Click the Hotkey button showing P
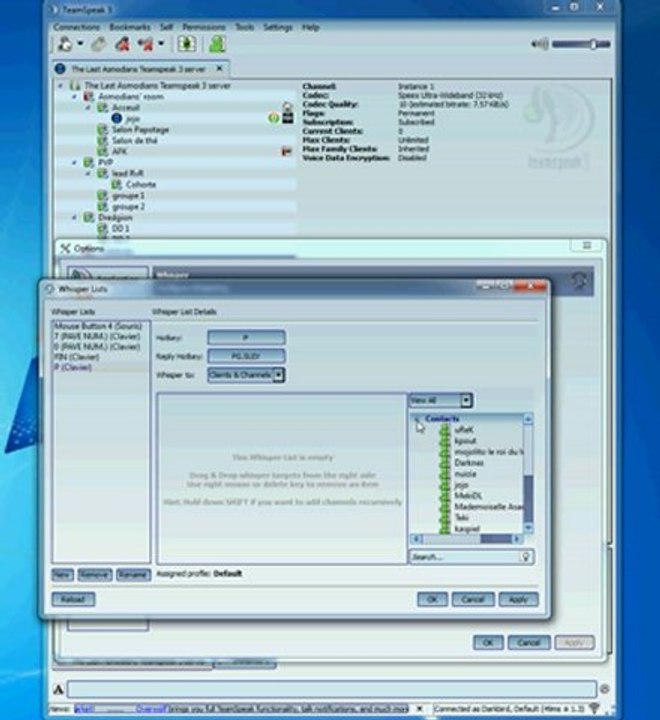660x720 pixels. pos(246,338)
